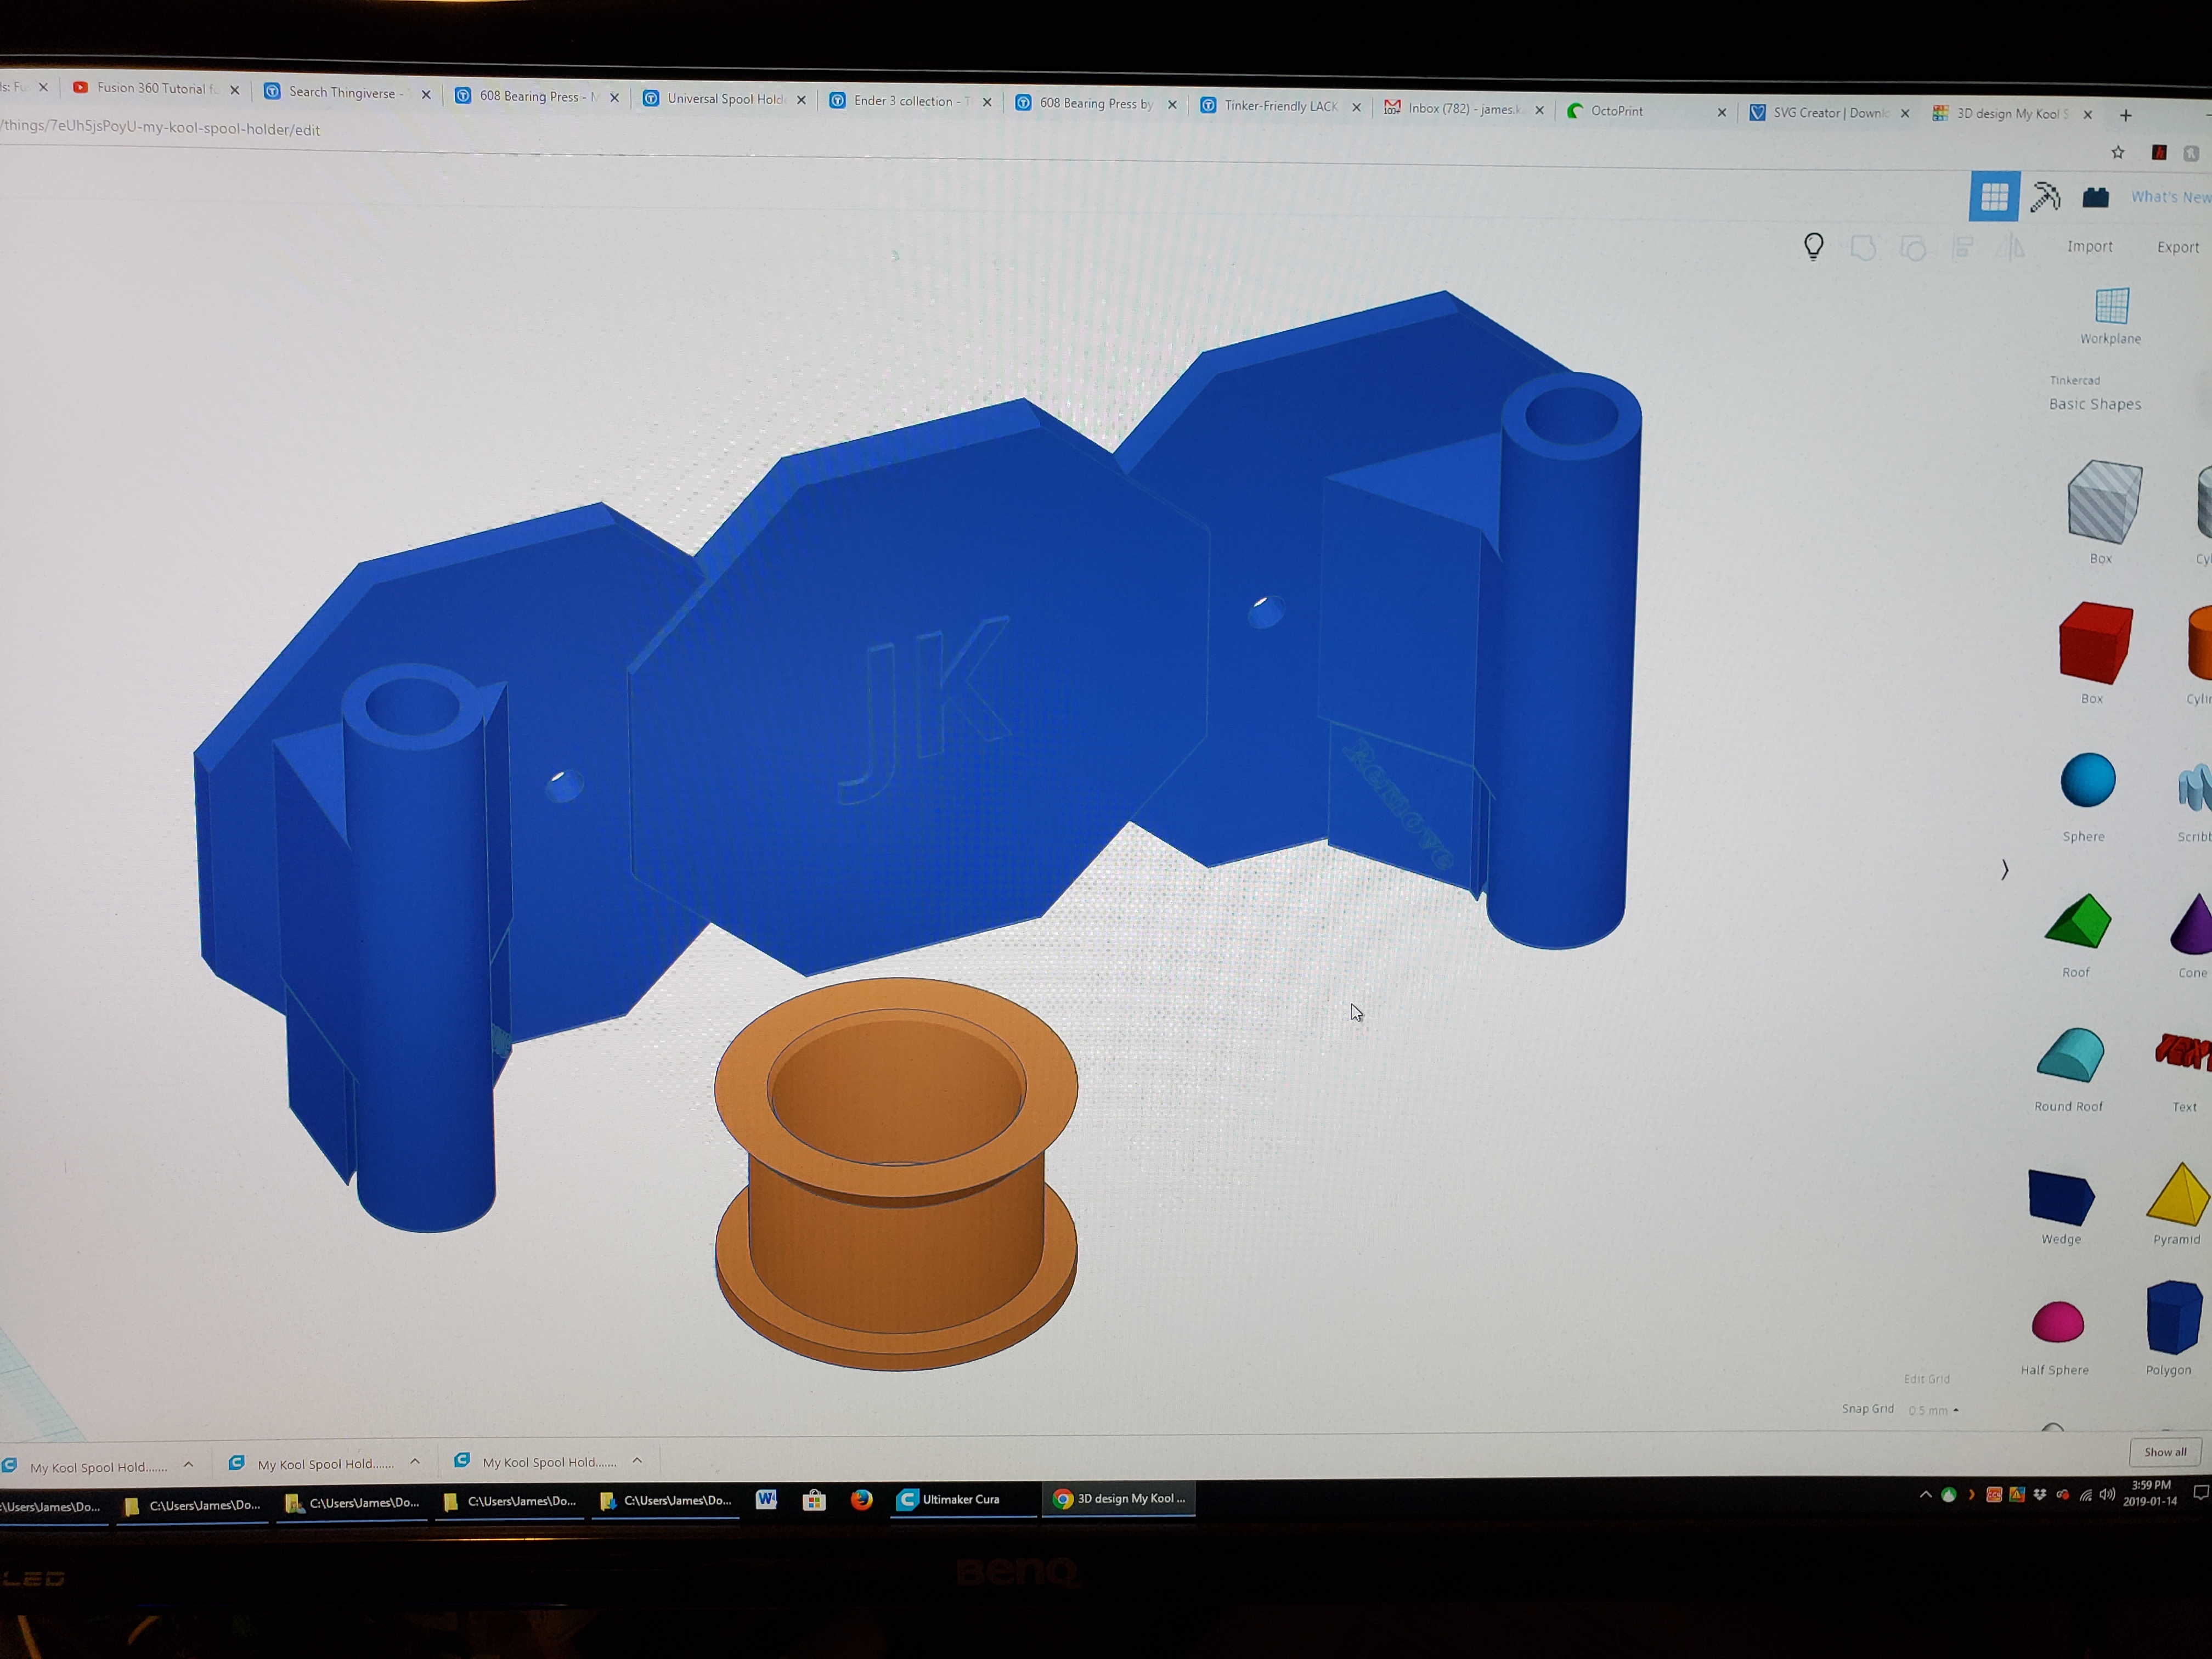Screen dimensions: 2212x1659
Task: Click the Ungroup shapes icon
Action: point(1913,248)
